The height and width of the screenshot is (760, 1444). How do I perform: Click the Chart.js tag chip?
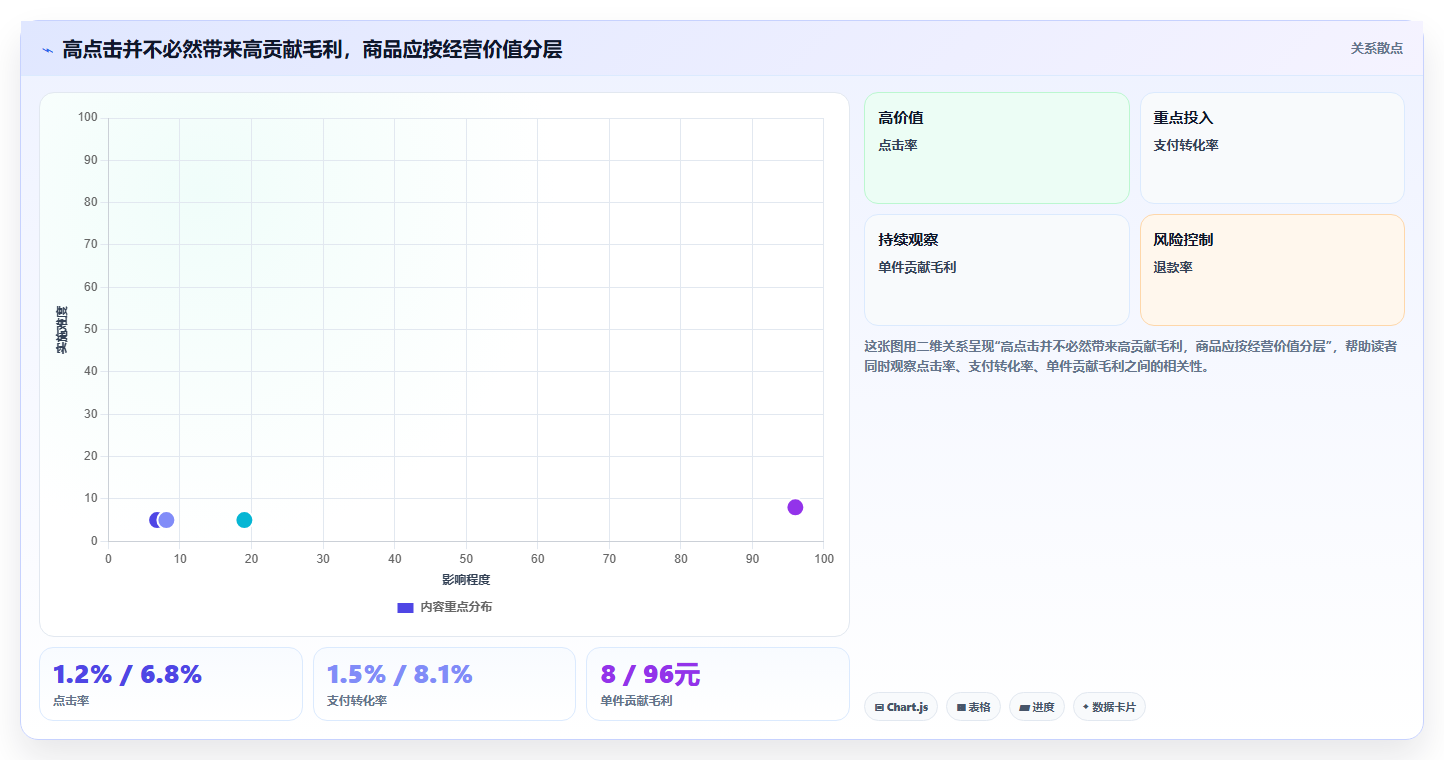click(901, 707)
